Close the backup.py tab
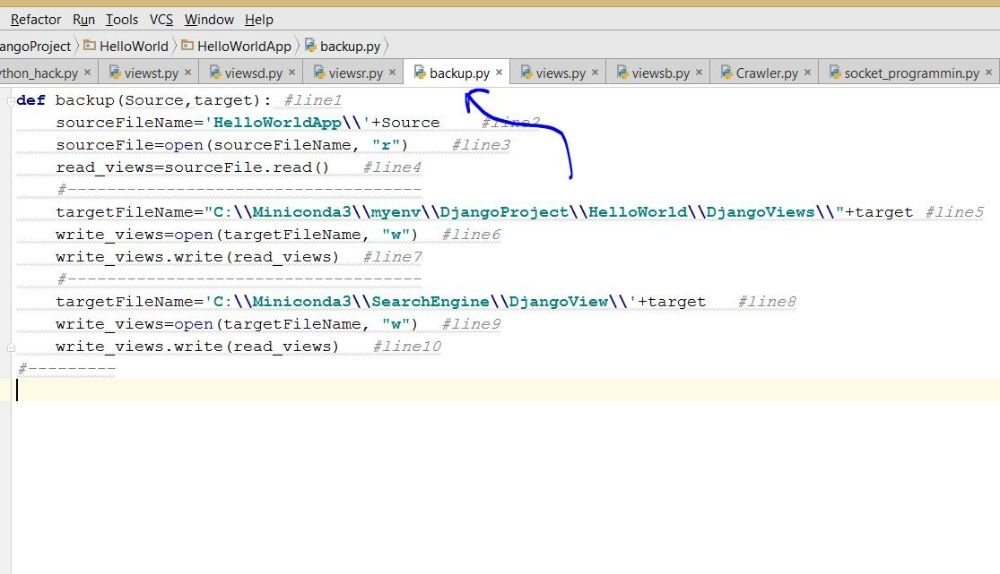This screenshot has height=574, width=1000. [499, 73]
